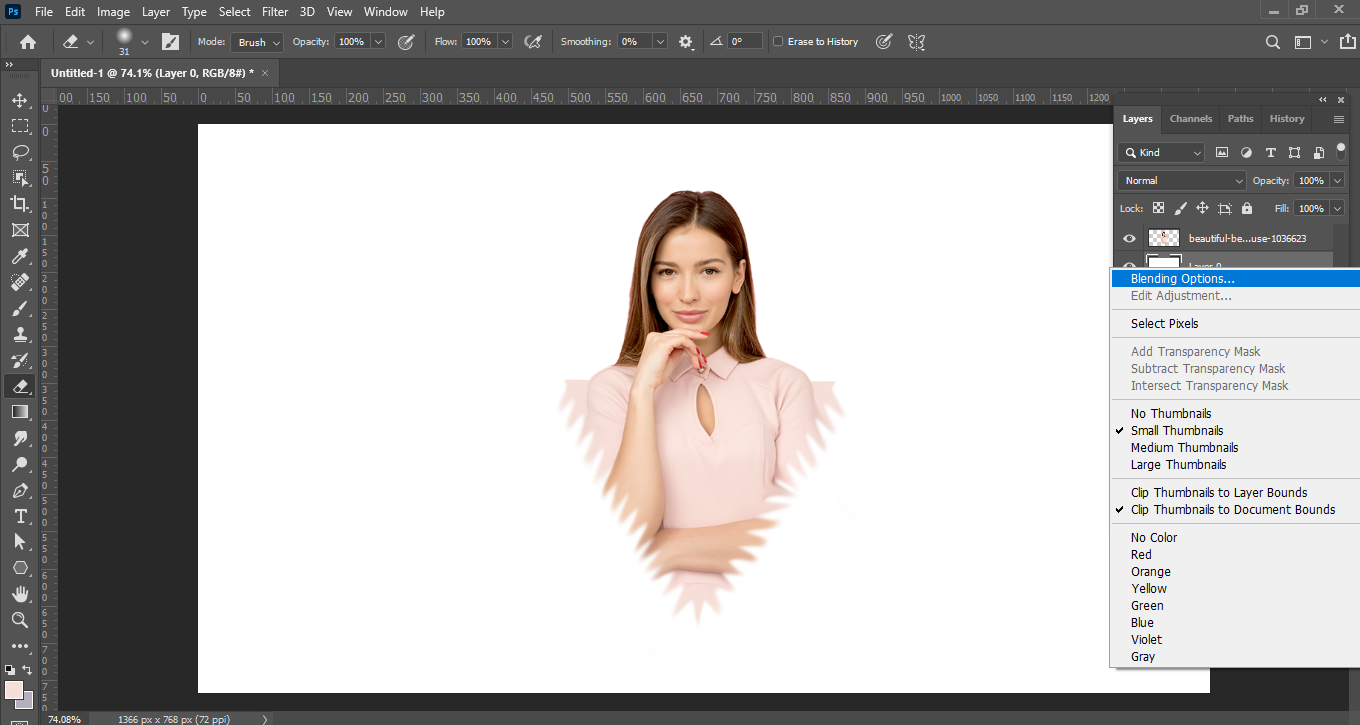Select the Clone Stamp tool
This screenshot has width=1360, height=725.
[x=19, y=334]
